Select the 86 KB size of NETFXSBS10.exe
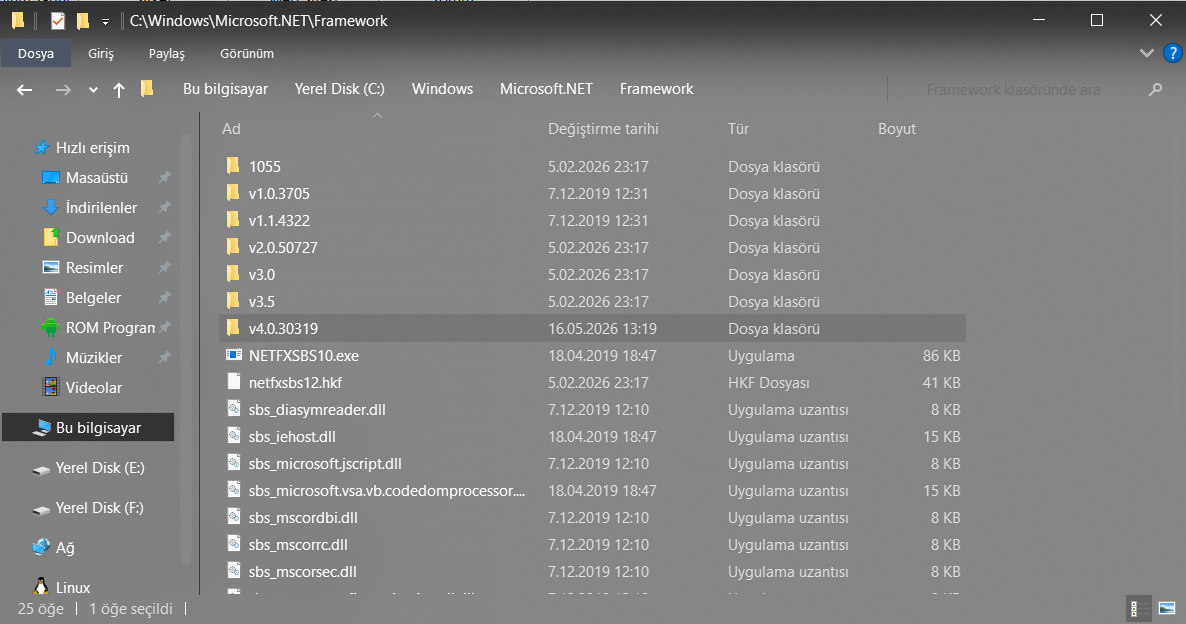Image resolution: width=1186 pixels, height=624 pixels. coord(941,355)
